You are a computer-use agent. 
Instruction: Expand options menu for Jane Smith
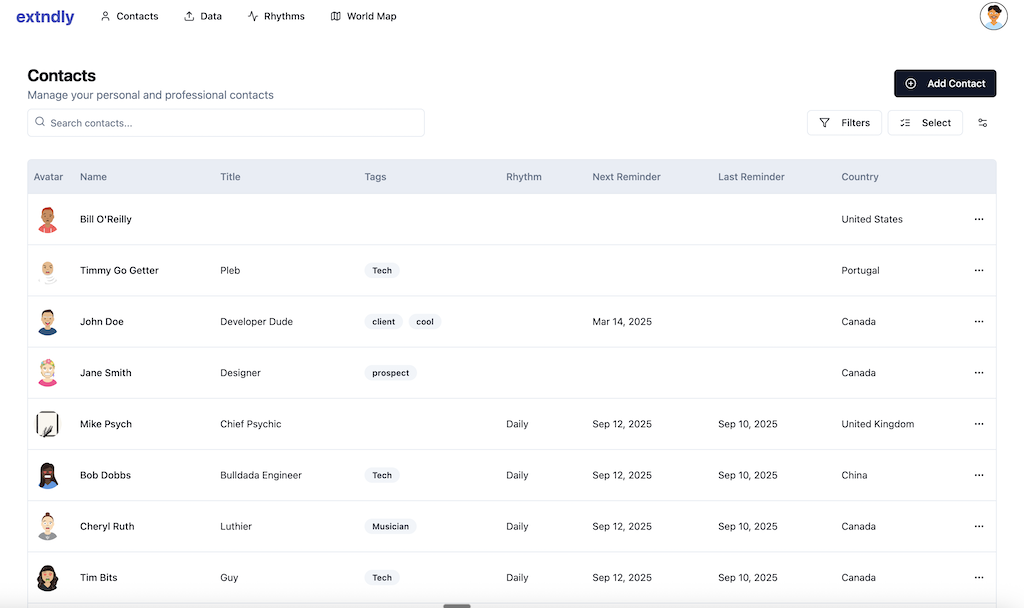(x=978, y=373)
